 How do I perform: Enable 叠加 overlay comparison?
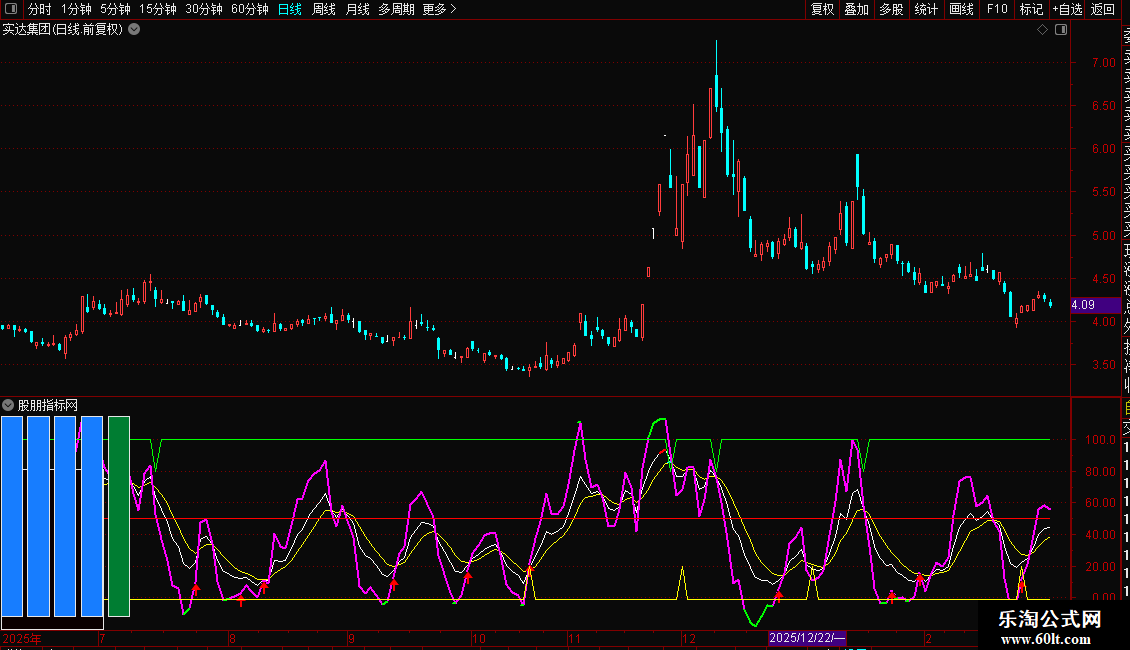click(x=856, y=9)
